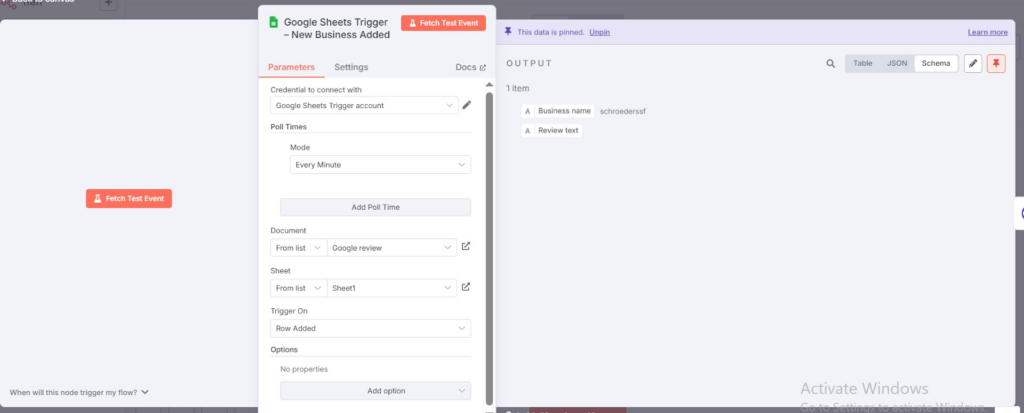
Task: Open Sheet1 in new tab icon
Action: (466, 287)
